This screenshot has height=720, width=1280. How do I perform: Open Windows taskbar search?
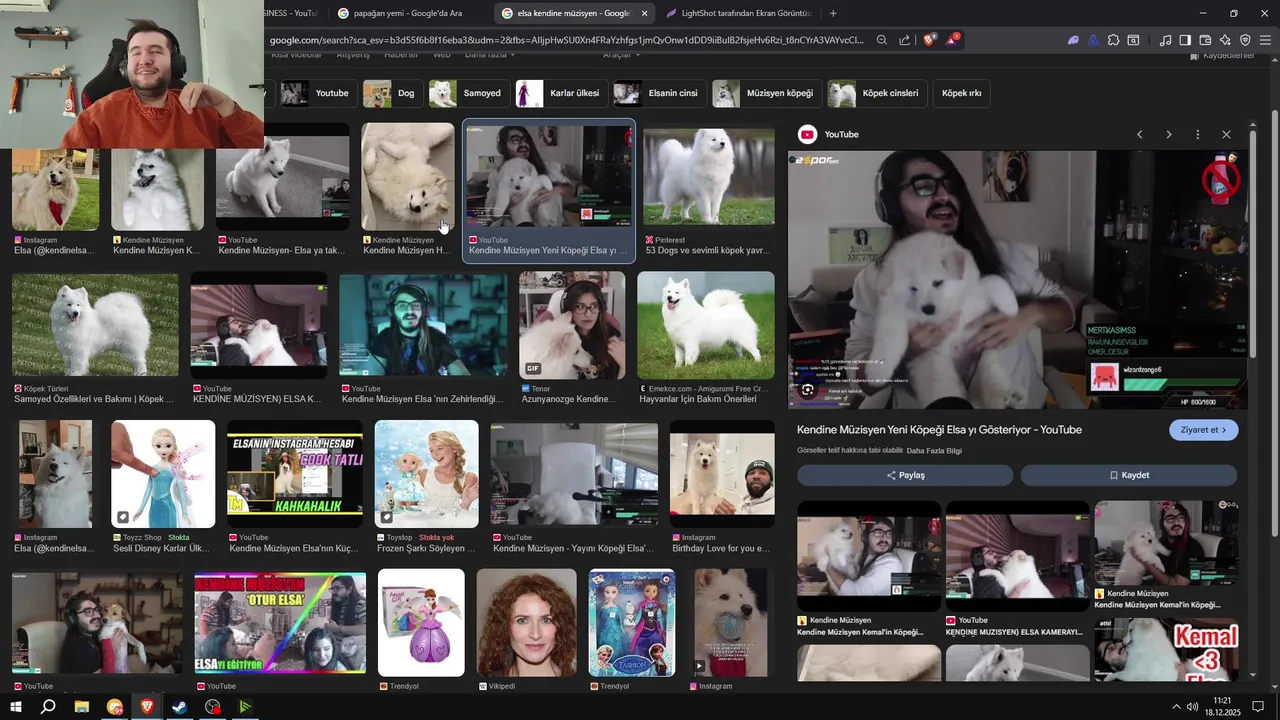(x=48, y=707)
